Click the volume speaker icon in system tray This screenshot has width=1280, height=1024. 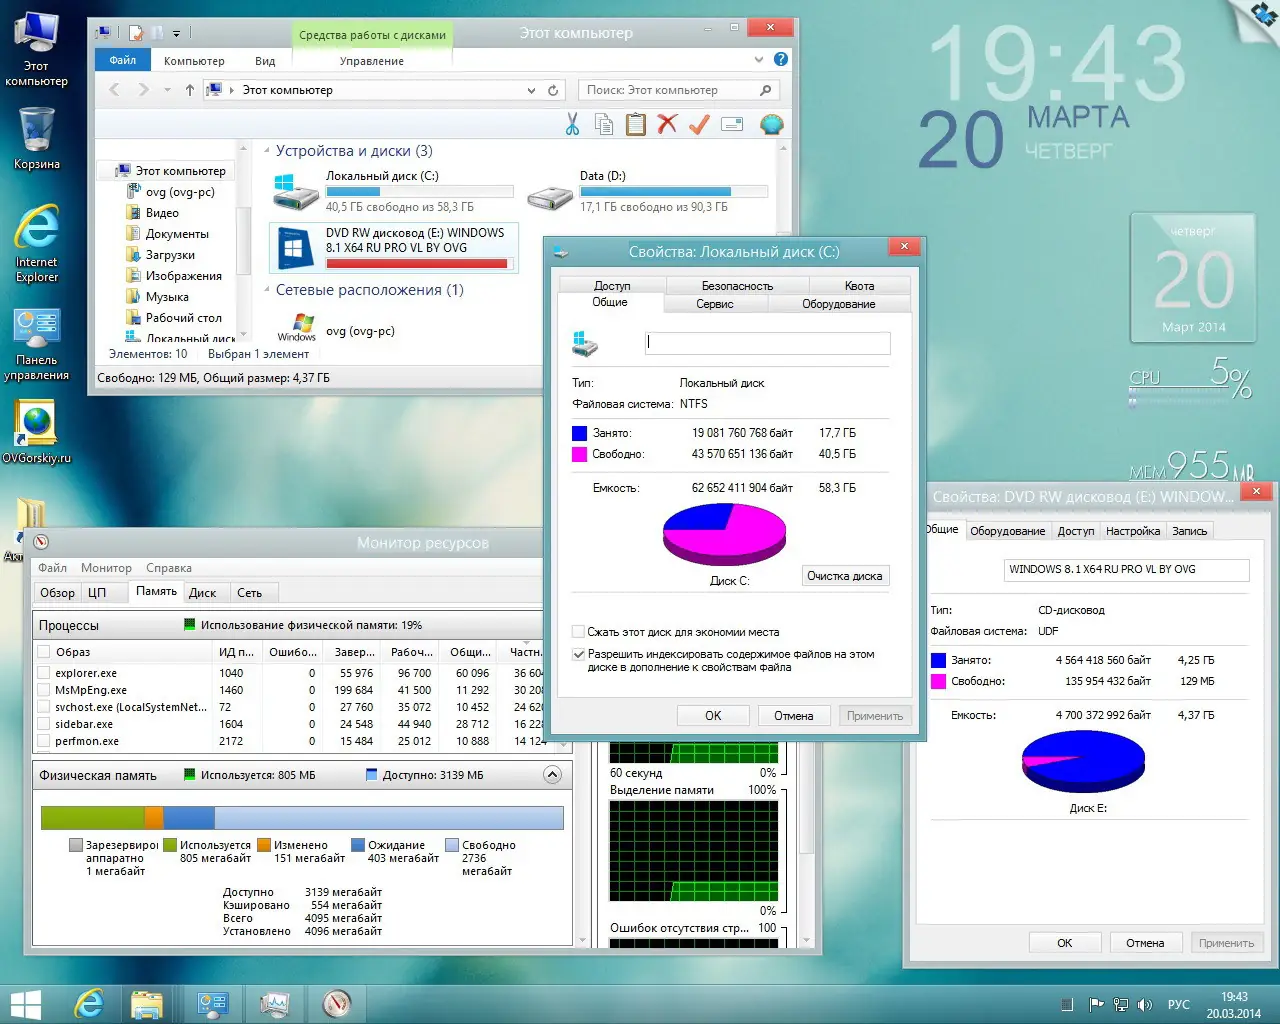pos(1145,1004)
